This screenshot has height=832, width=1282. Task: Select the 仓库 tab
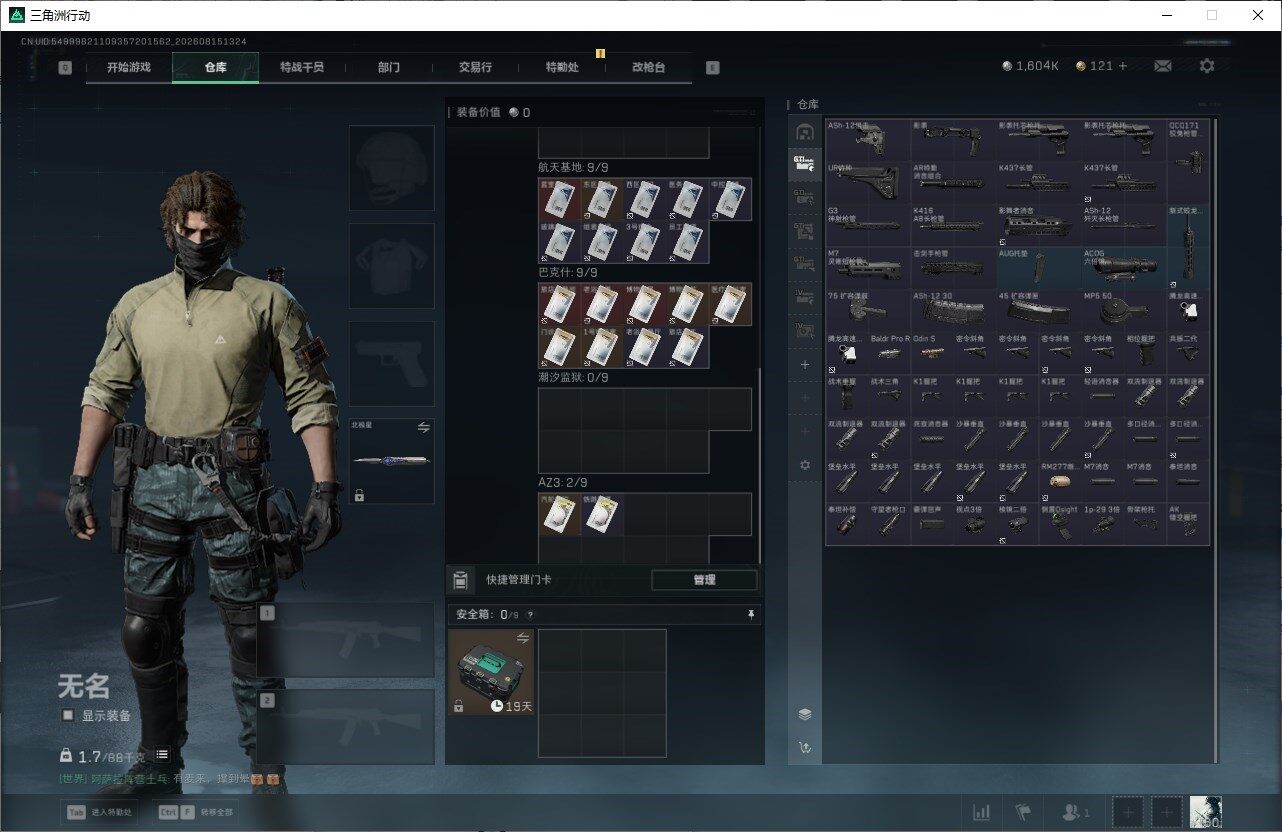coord(215,67)
